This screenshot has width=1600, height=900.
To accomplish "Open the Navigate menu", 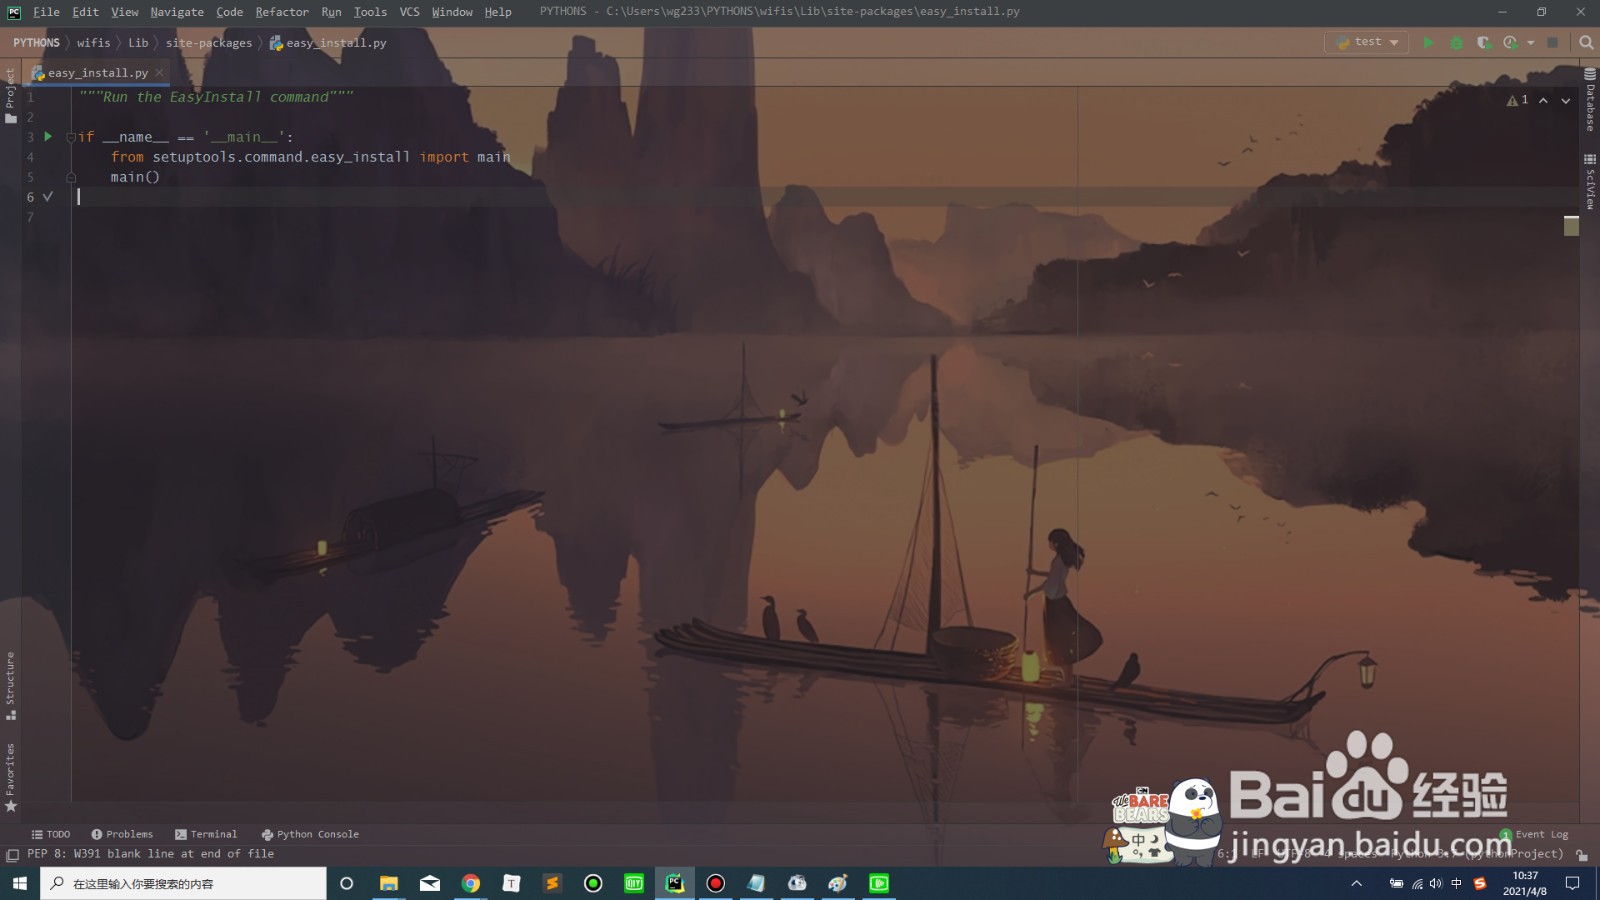I will [177, 12].
